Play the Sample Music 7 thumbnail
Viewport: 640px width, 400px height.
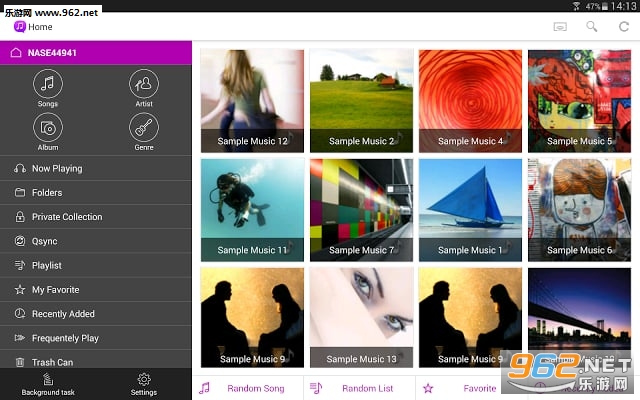[x=361, y=210]
